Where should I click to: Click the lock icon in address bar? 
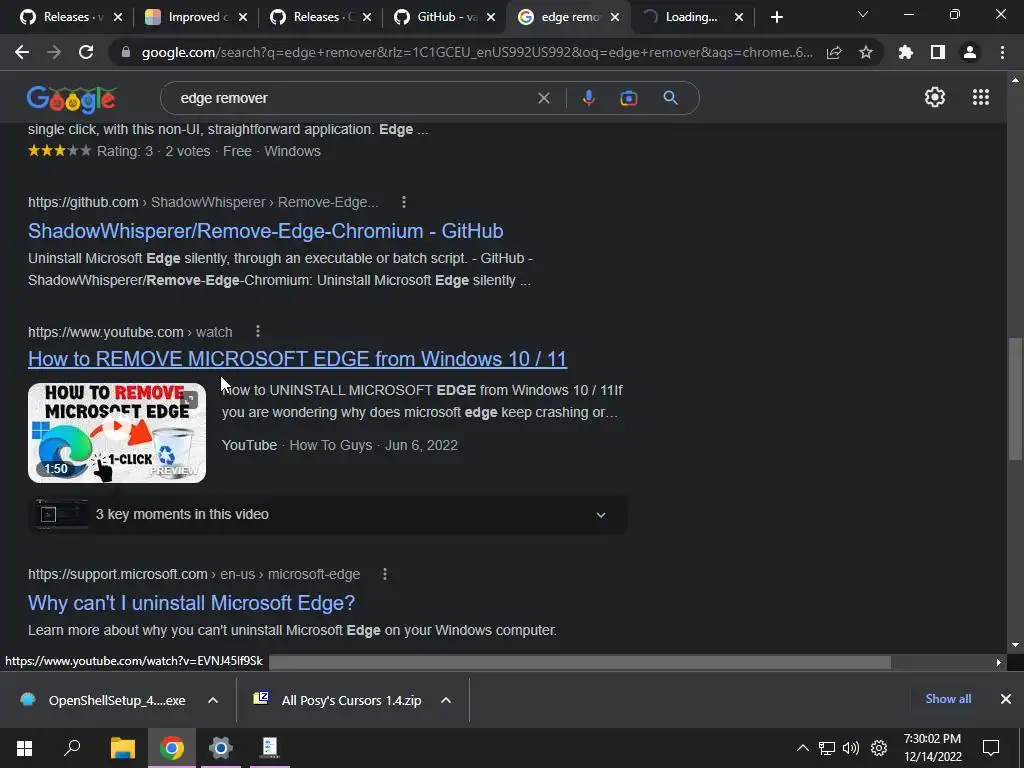[126, 52]
